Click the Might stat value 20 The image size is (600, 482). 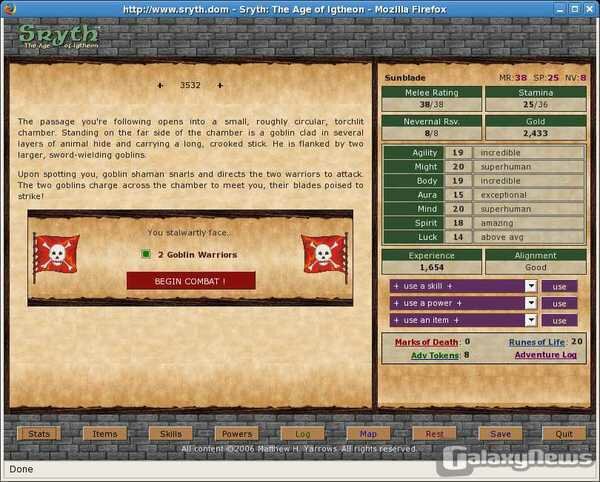tap(458, 167)
